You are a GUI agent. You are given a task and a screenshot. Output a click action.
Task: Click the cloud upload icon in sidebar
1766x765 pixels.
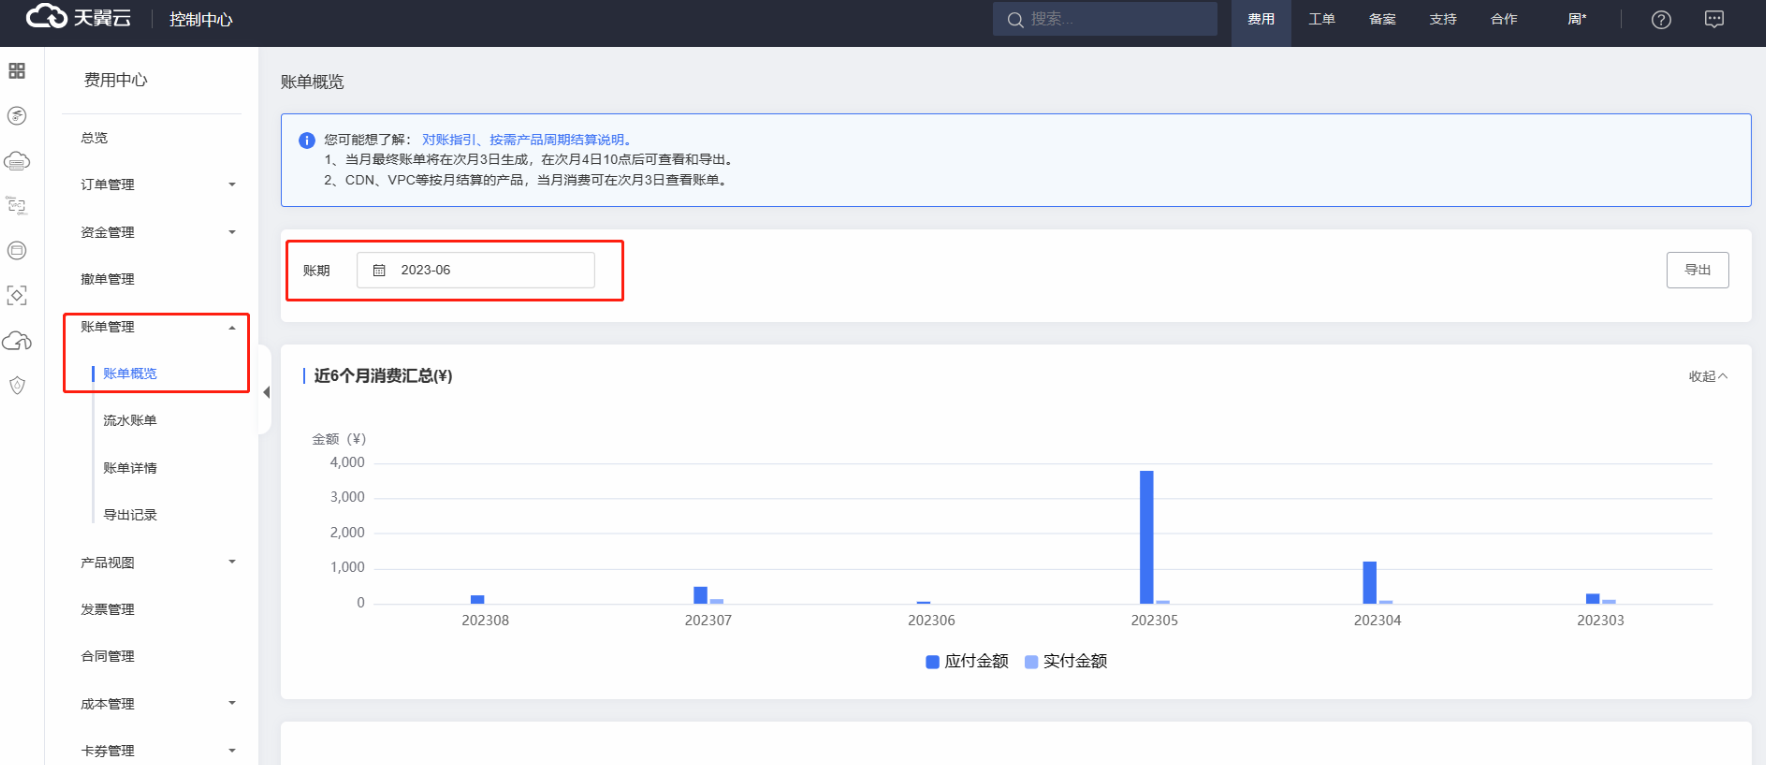click(x=17, y=341)
